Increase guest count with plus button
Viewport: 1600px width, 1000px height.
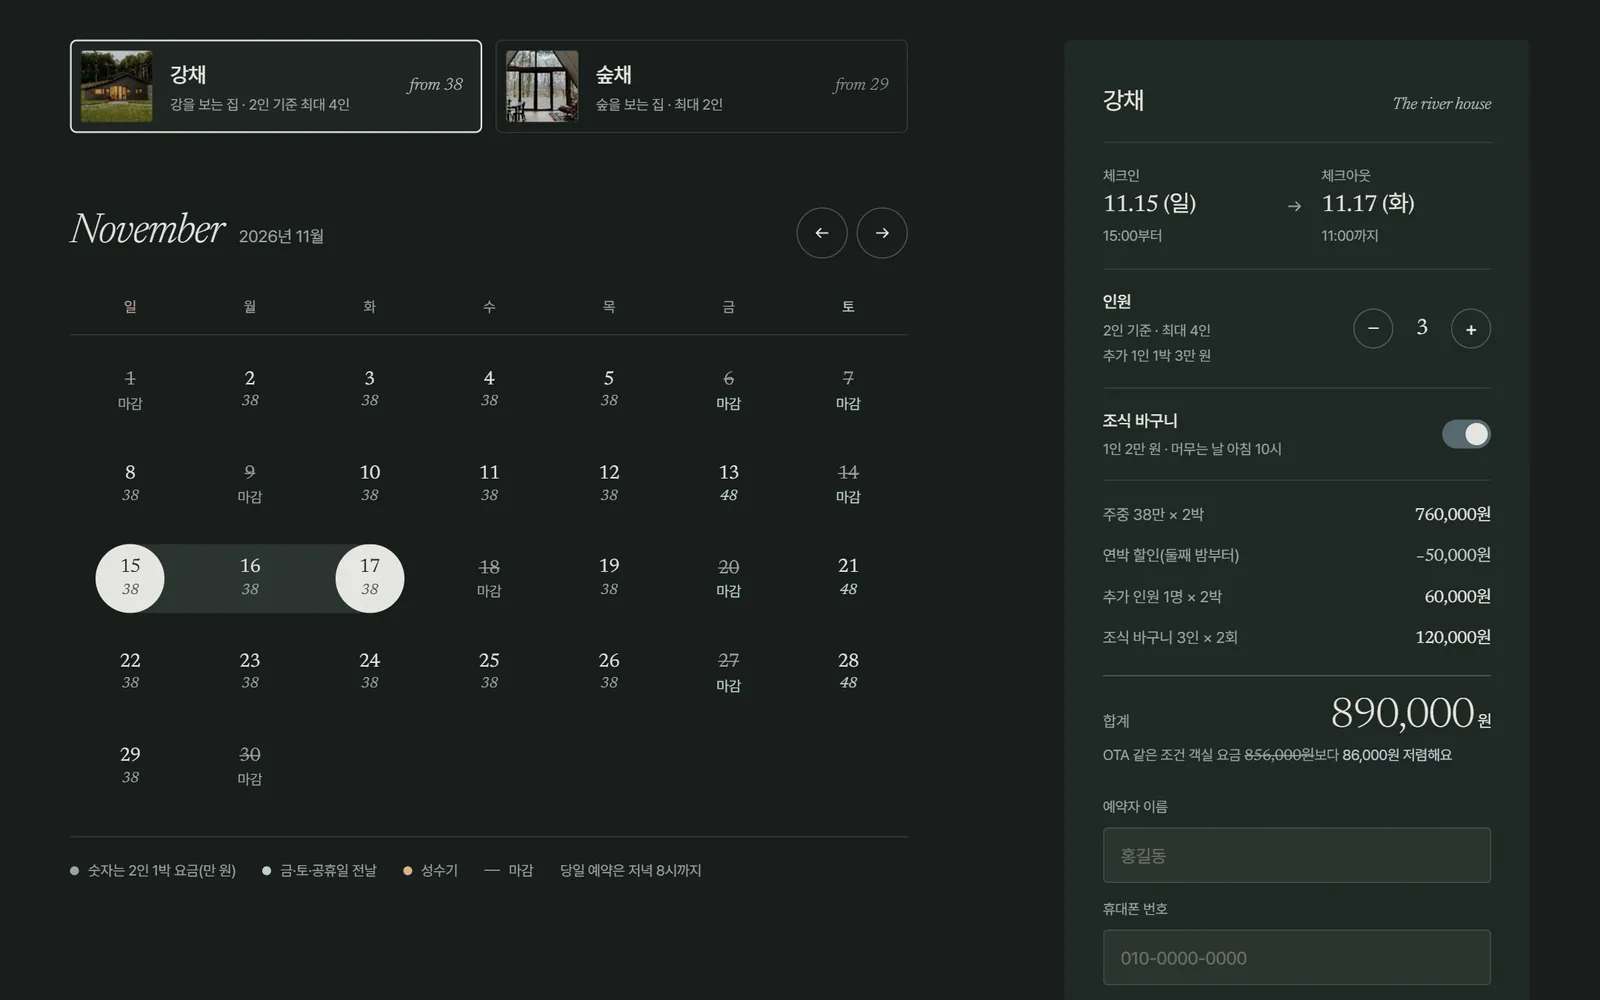click(1471, 329)
